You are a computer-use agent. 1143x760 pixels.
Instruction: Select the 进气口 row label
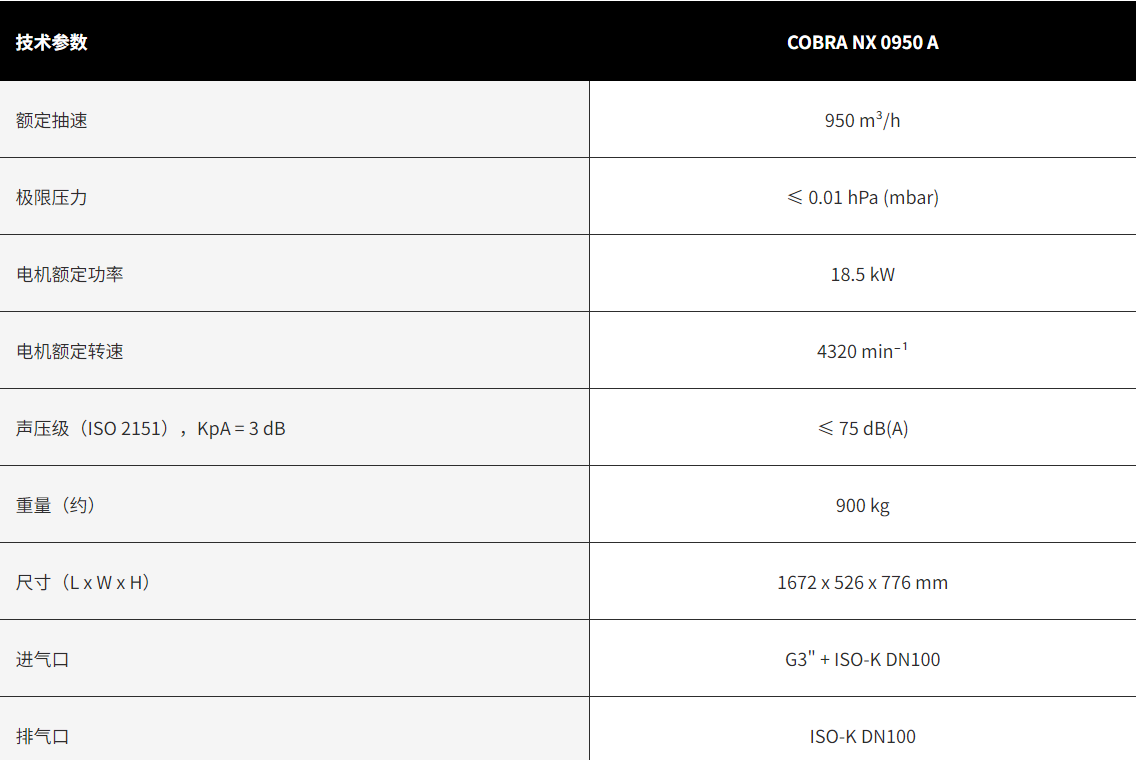(43, 659)
